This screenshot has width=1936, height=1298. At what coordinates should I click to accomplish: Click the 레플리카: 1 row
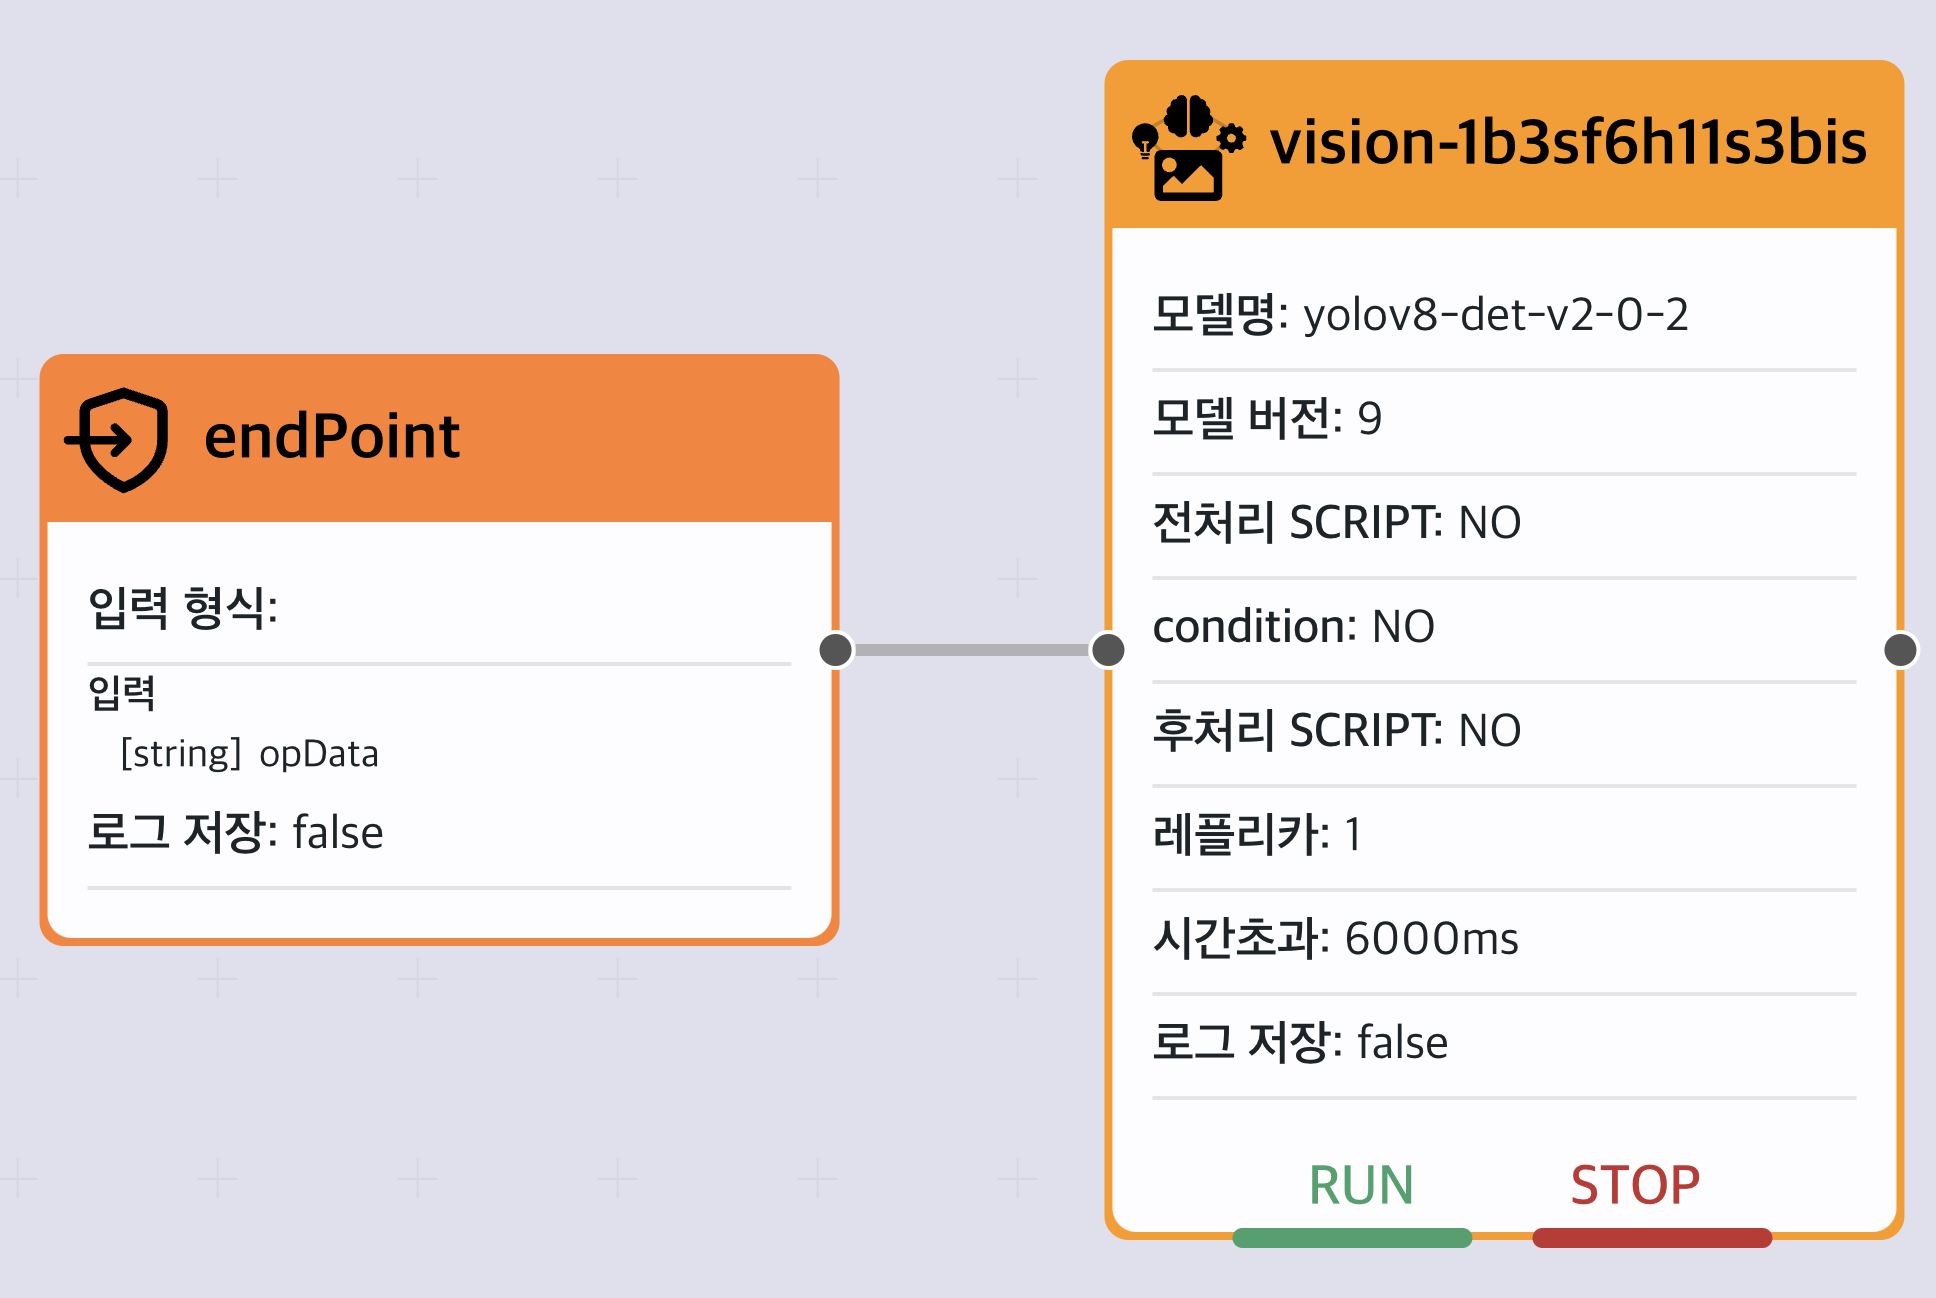(x=1504, y=836)
